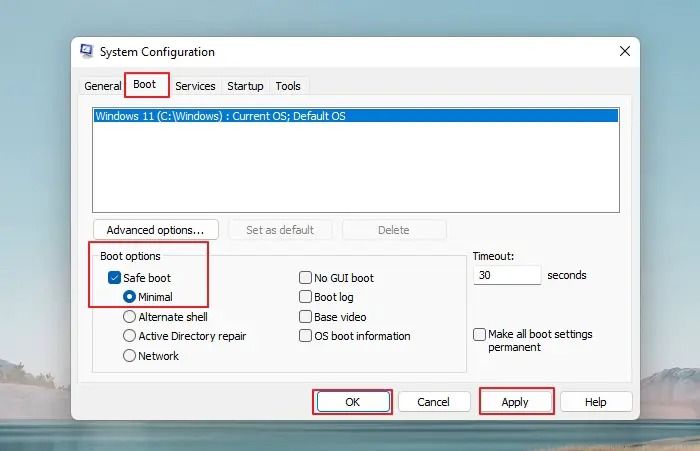Select the Windows 11 boot entry
700x451 pixels.
pos(220,116)
